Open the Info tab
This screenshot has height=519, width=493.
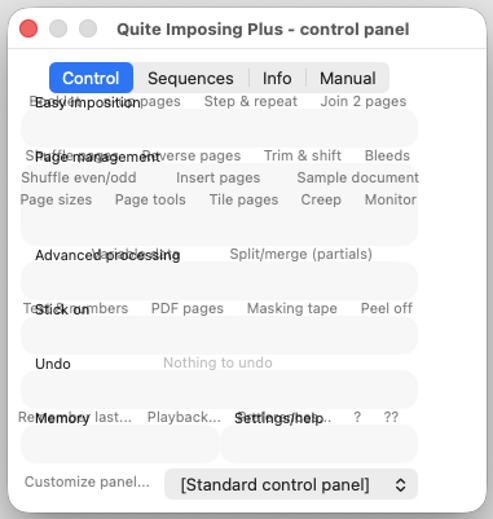pyautogui.click(x=277, y=78)
